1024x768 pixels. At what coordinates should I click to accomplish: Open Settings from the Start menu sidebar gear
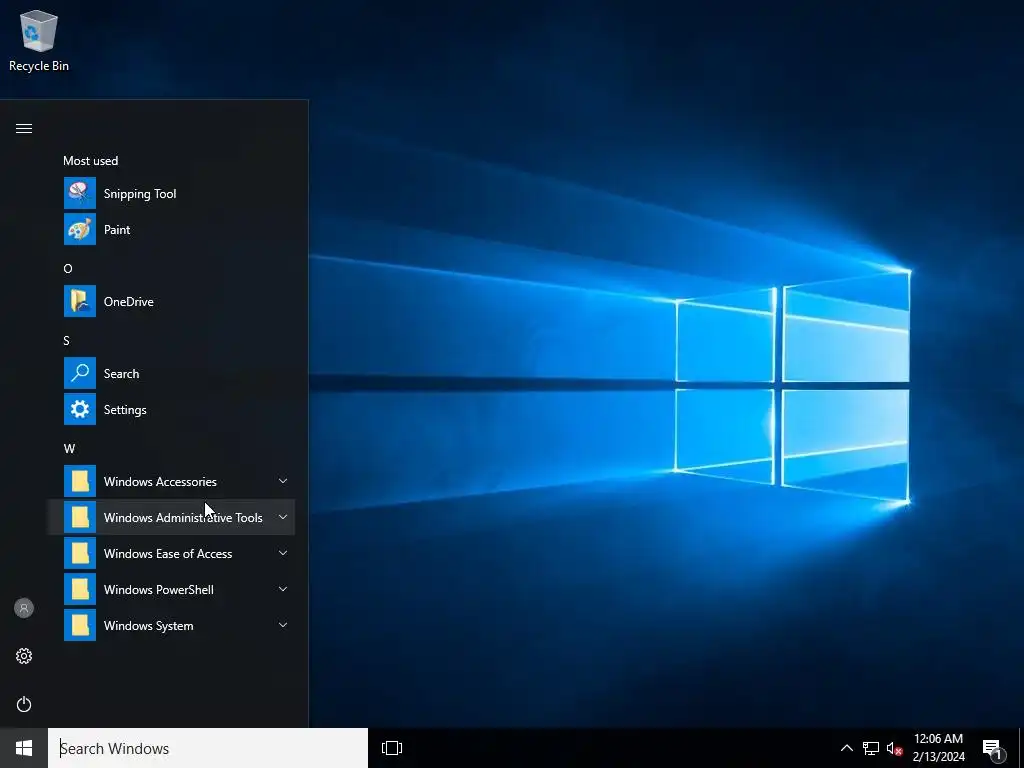pyautogui.click(x=24, y=656)
